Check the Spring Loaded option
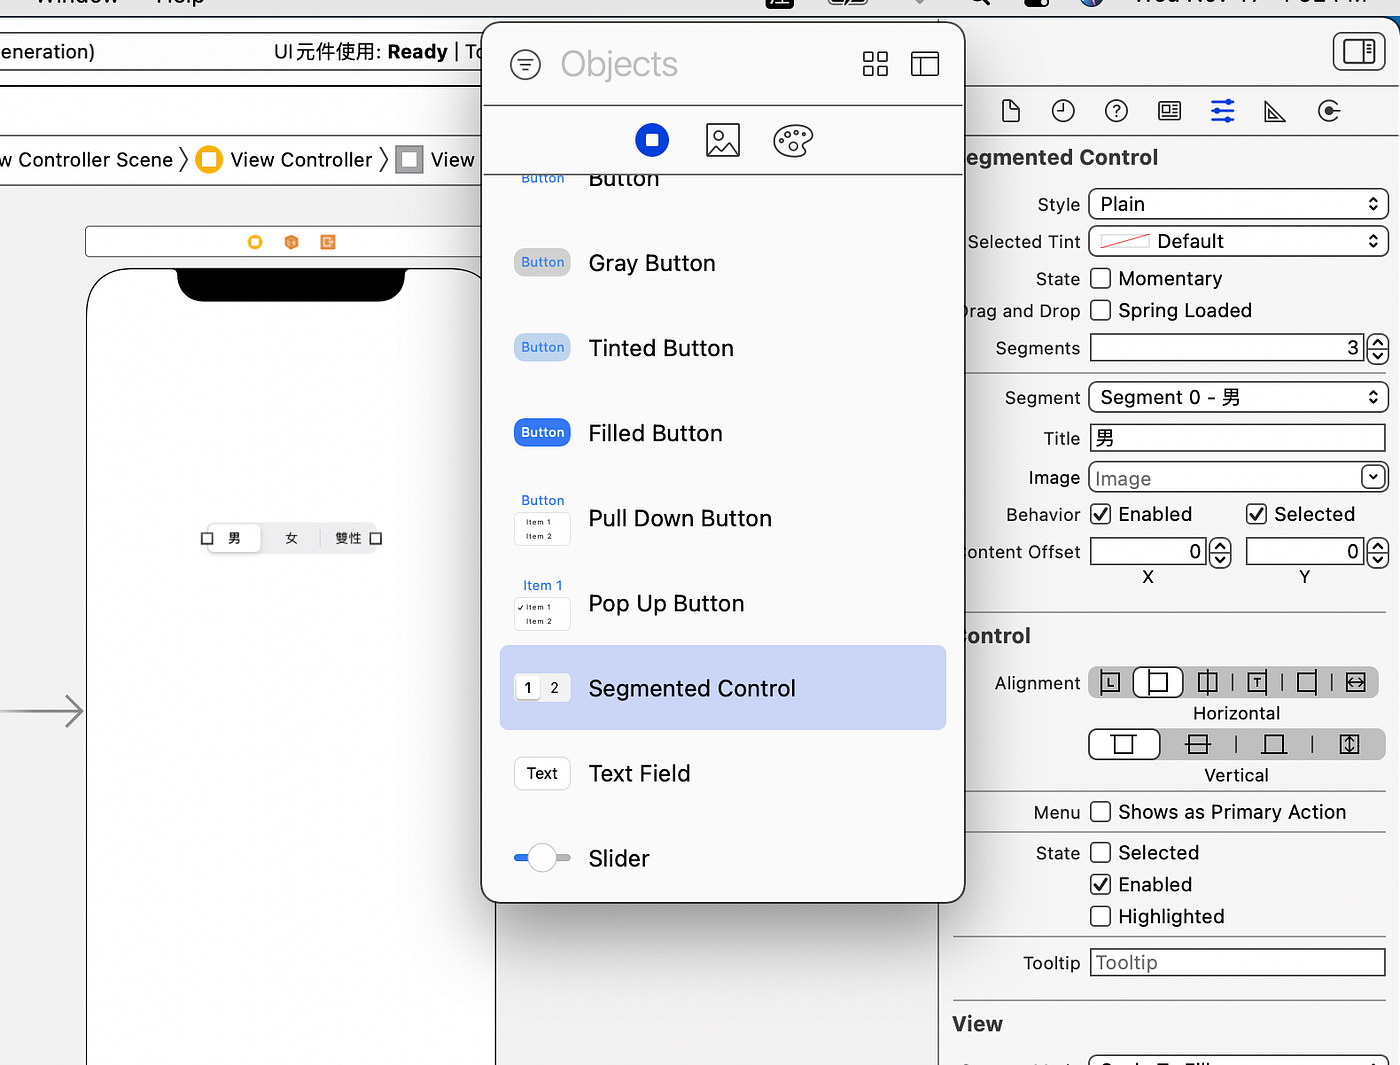 [x=1100, y=310]
